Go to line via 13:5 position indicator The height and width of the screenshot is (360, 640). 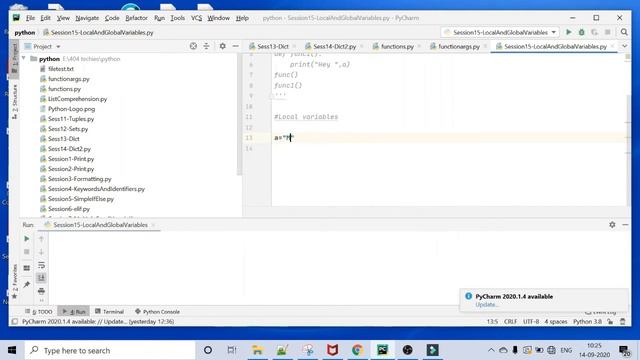coord(492,322)
